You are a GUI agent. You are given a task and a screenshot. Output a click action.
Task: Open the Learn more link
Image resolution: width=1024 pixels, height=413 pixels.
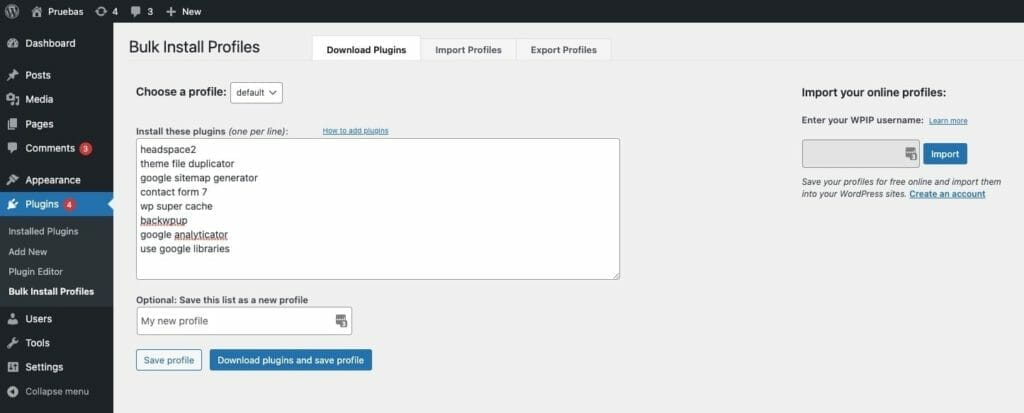948,121
